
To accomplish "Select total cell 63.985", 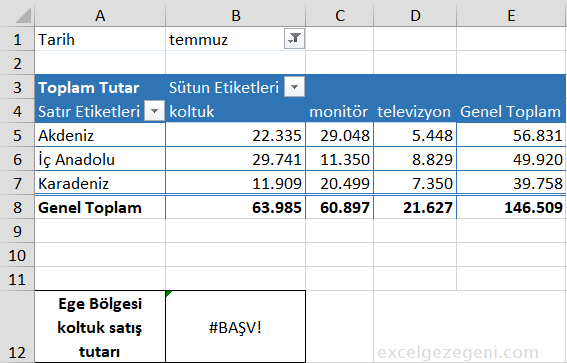I will pyautogui.click(x=235, y=207).
